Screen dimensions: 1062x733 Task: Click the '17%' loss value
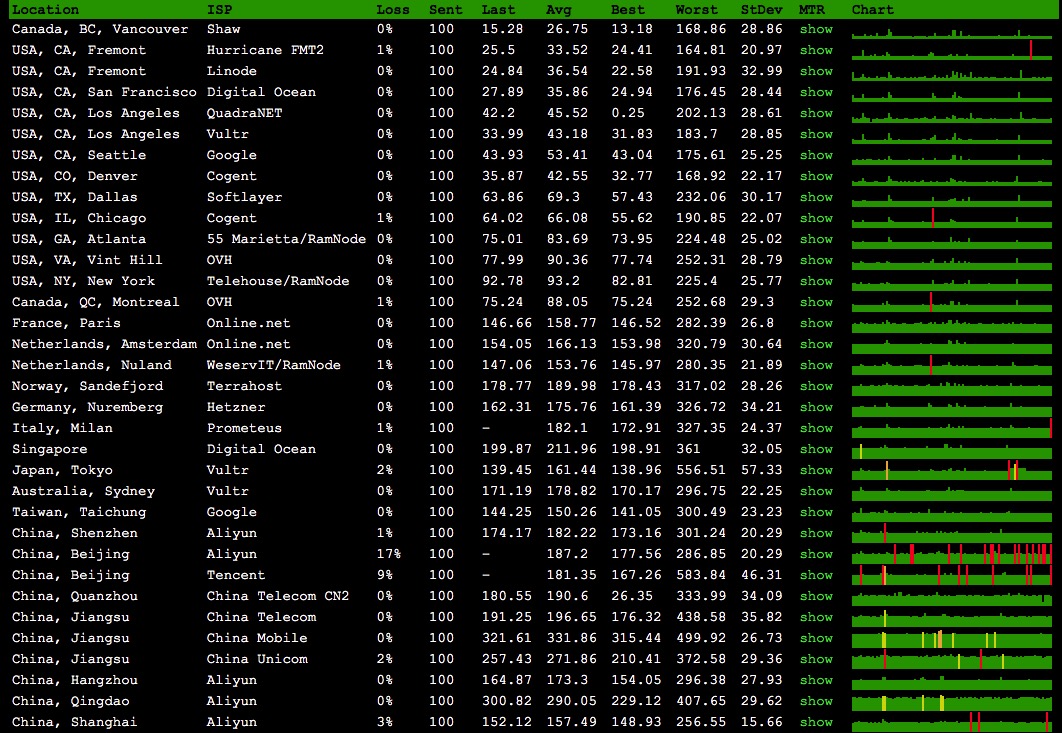389,554
